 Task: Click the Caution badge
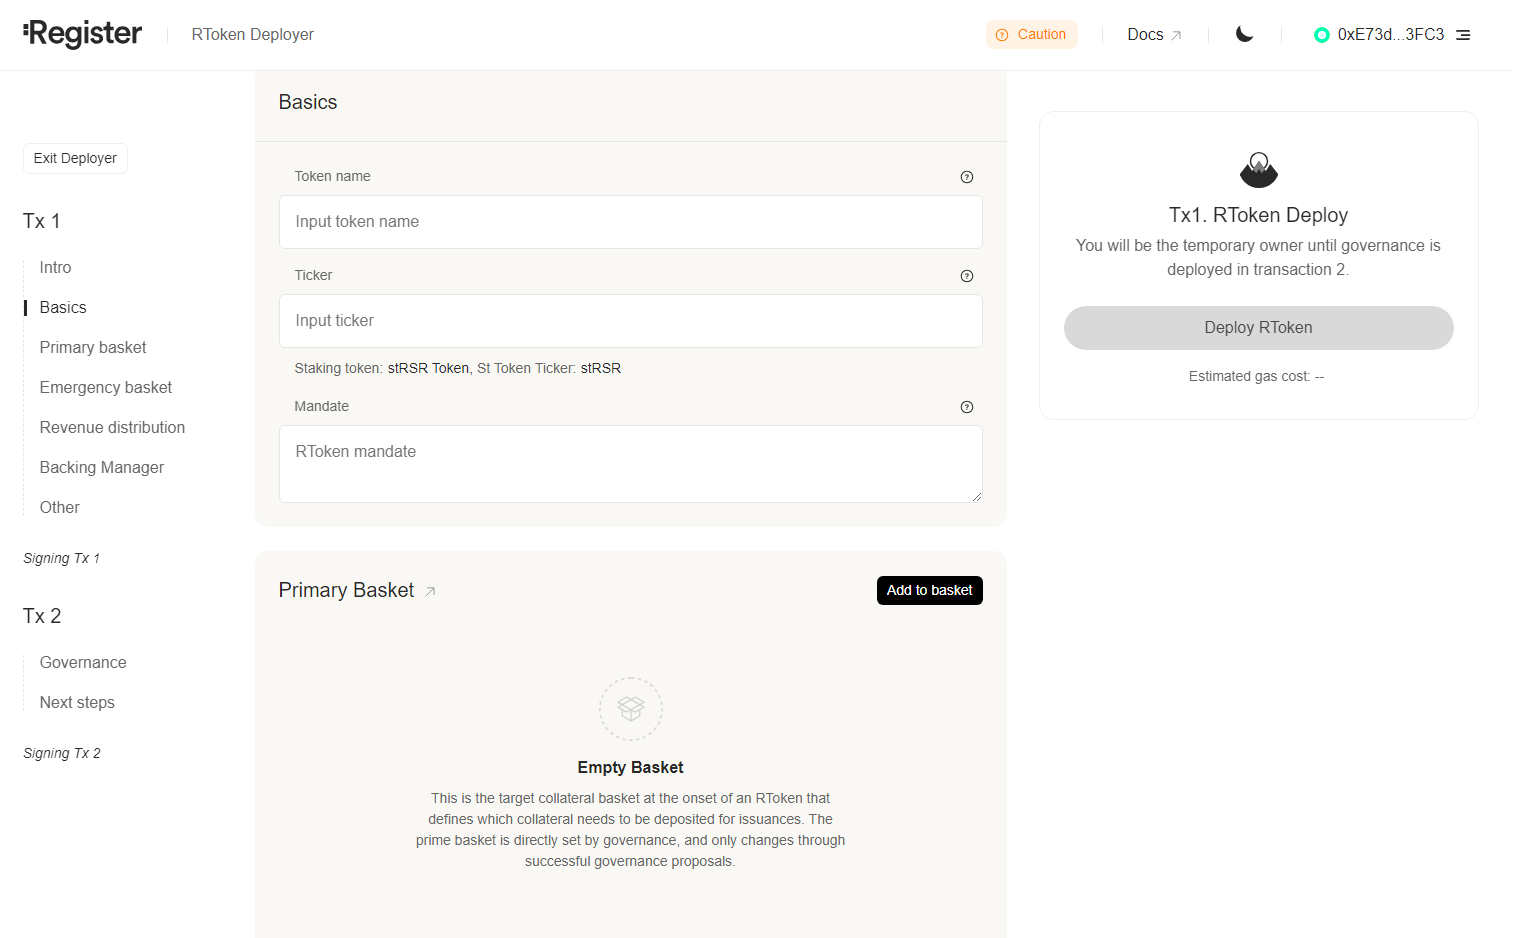[x=1031, y=34]
